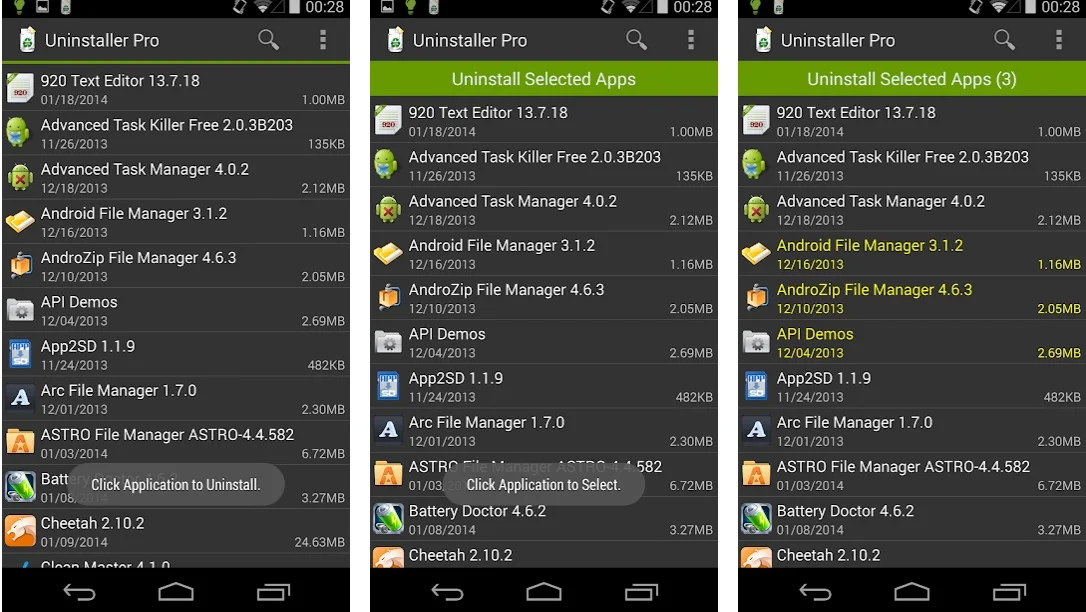The image size is (1086, 612).
Task: Select 920 Text Editor name in middle screen
Action: point(488,112)
